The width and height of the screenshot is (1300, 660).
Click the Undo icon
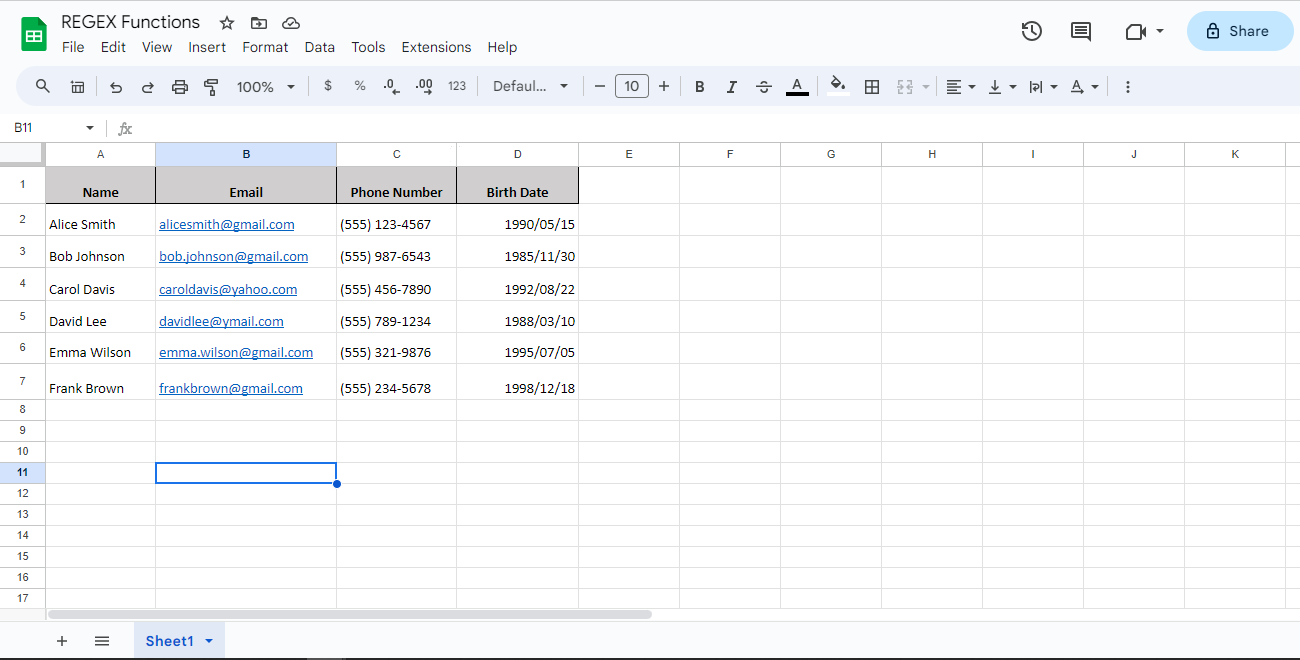(x=115, y=86)
